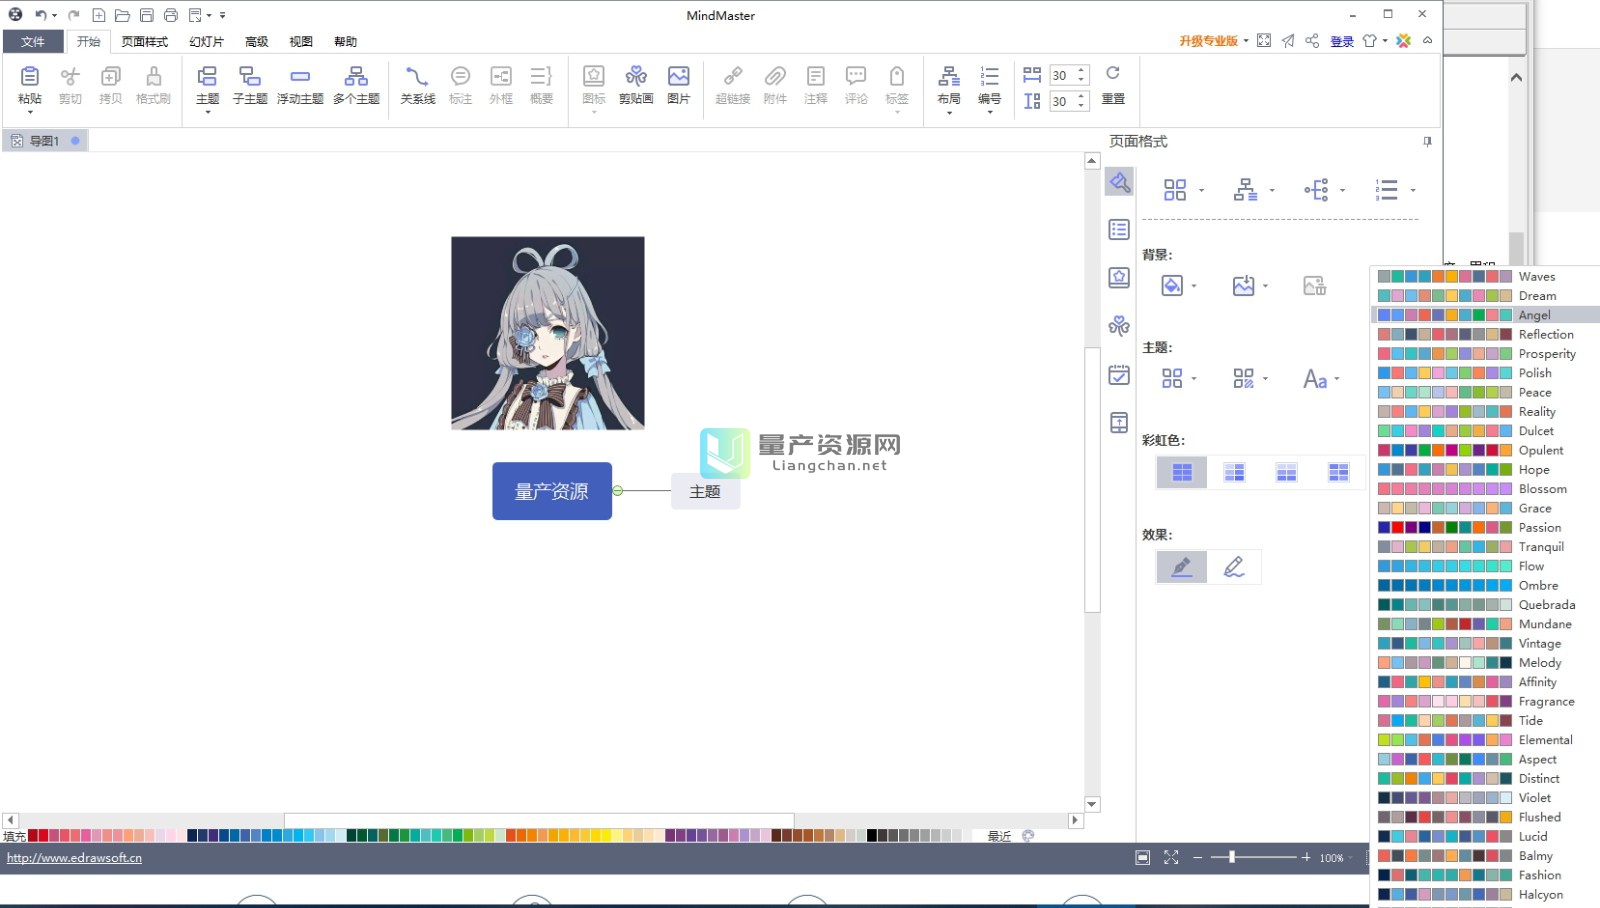Insert a Subtopic (子主题)
This screenshot has height=908, width=1600.
pyautogui.click(x=250, y=77)
